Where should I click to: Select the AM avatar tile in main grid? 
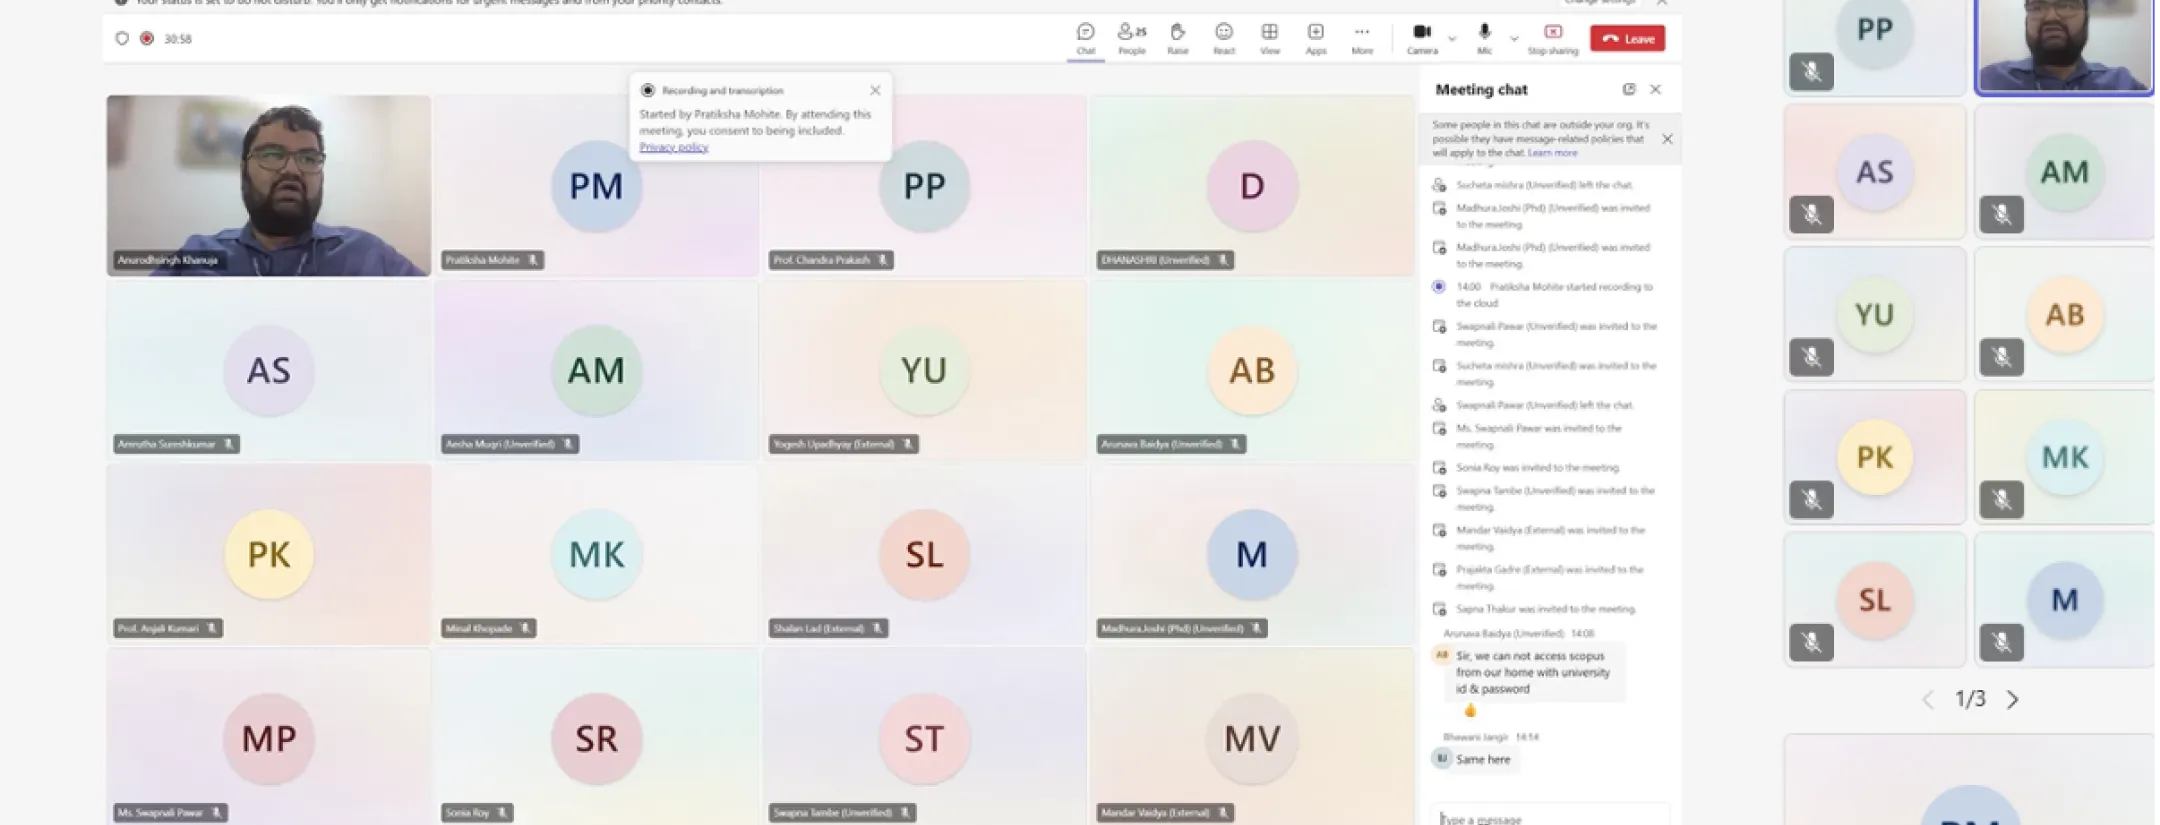pos(596,370)
